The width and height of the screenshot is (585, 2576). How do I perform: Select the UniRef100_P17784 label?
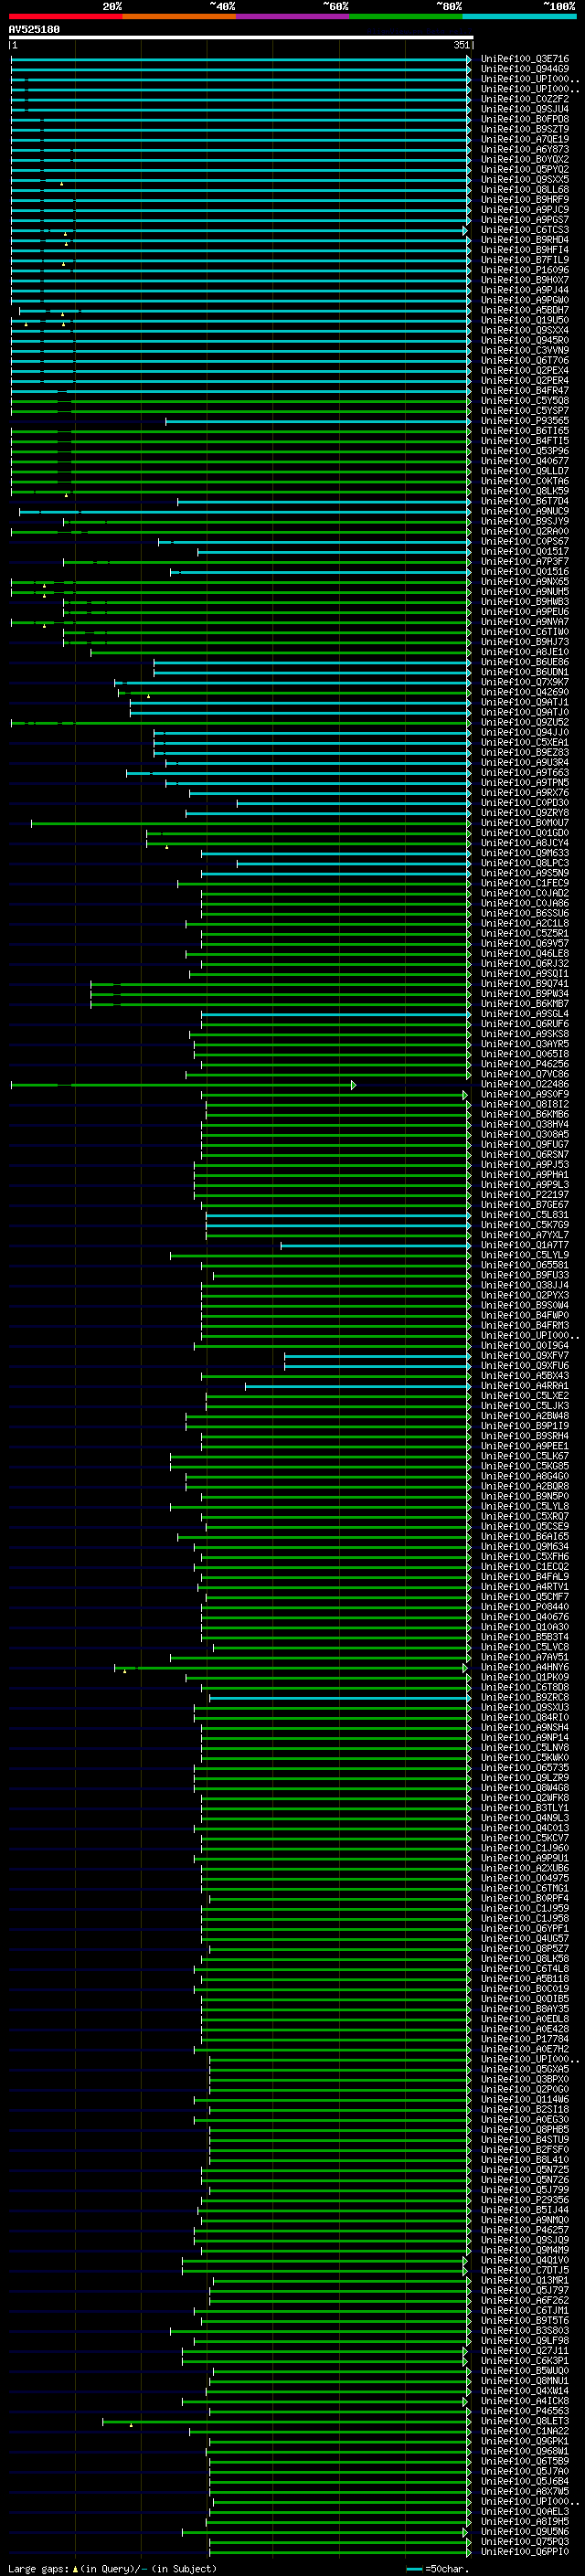525,2039
